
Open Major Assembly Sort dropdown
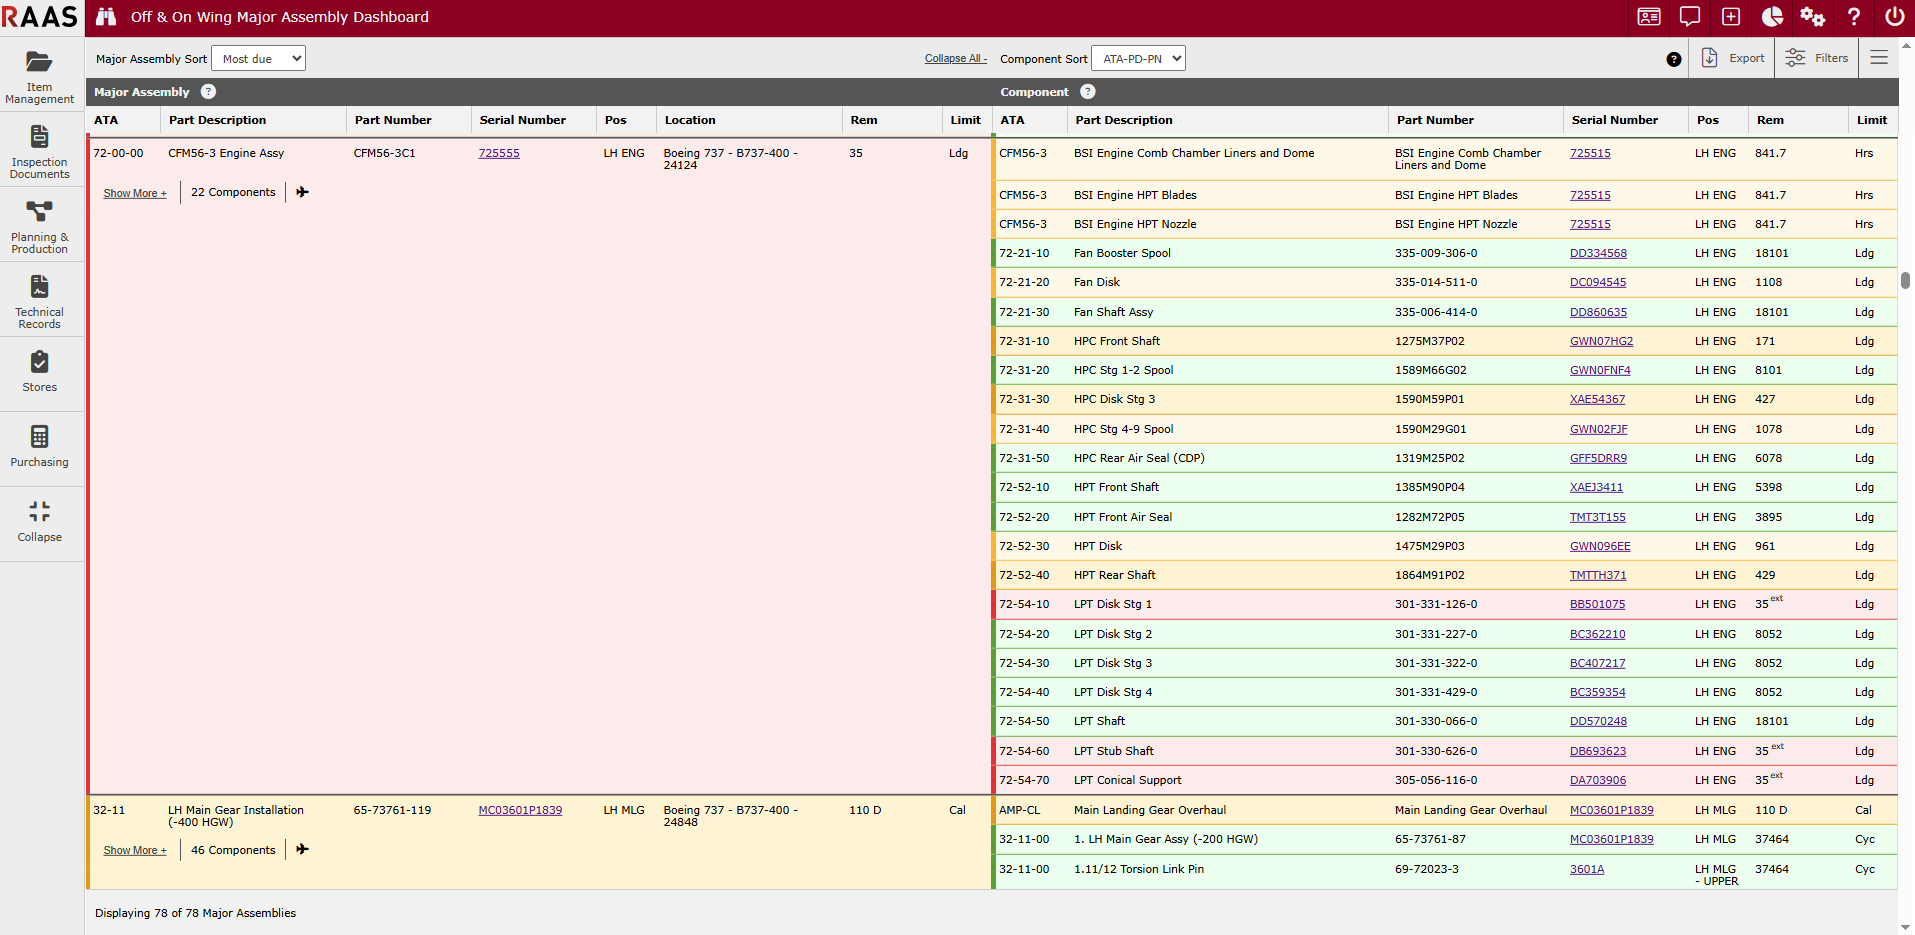click(x=258, y=59)
